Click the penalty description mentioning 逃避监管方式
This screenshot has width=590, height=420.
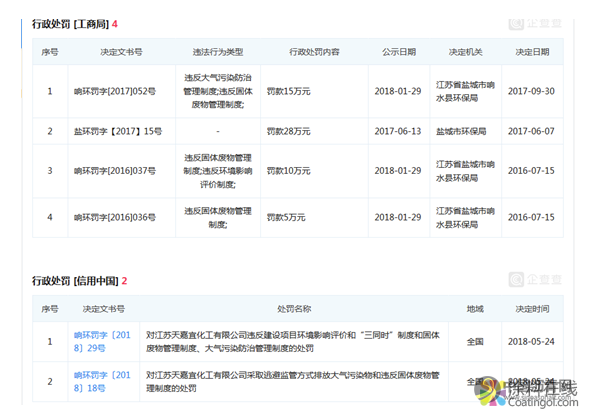293,381
